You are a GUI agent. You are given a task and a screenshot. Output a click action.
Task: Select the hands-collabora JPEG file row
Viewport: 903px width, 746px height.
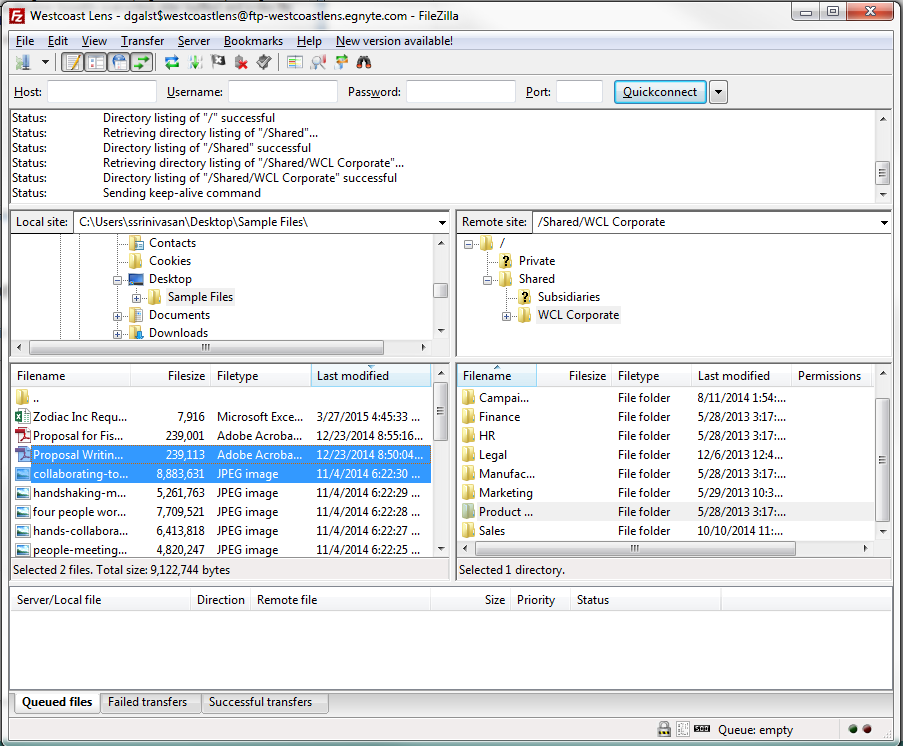(221, 531)
